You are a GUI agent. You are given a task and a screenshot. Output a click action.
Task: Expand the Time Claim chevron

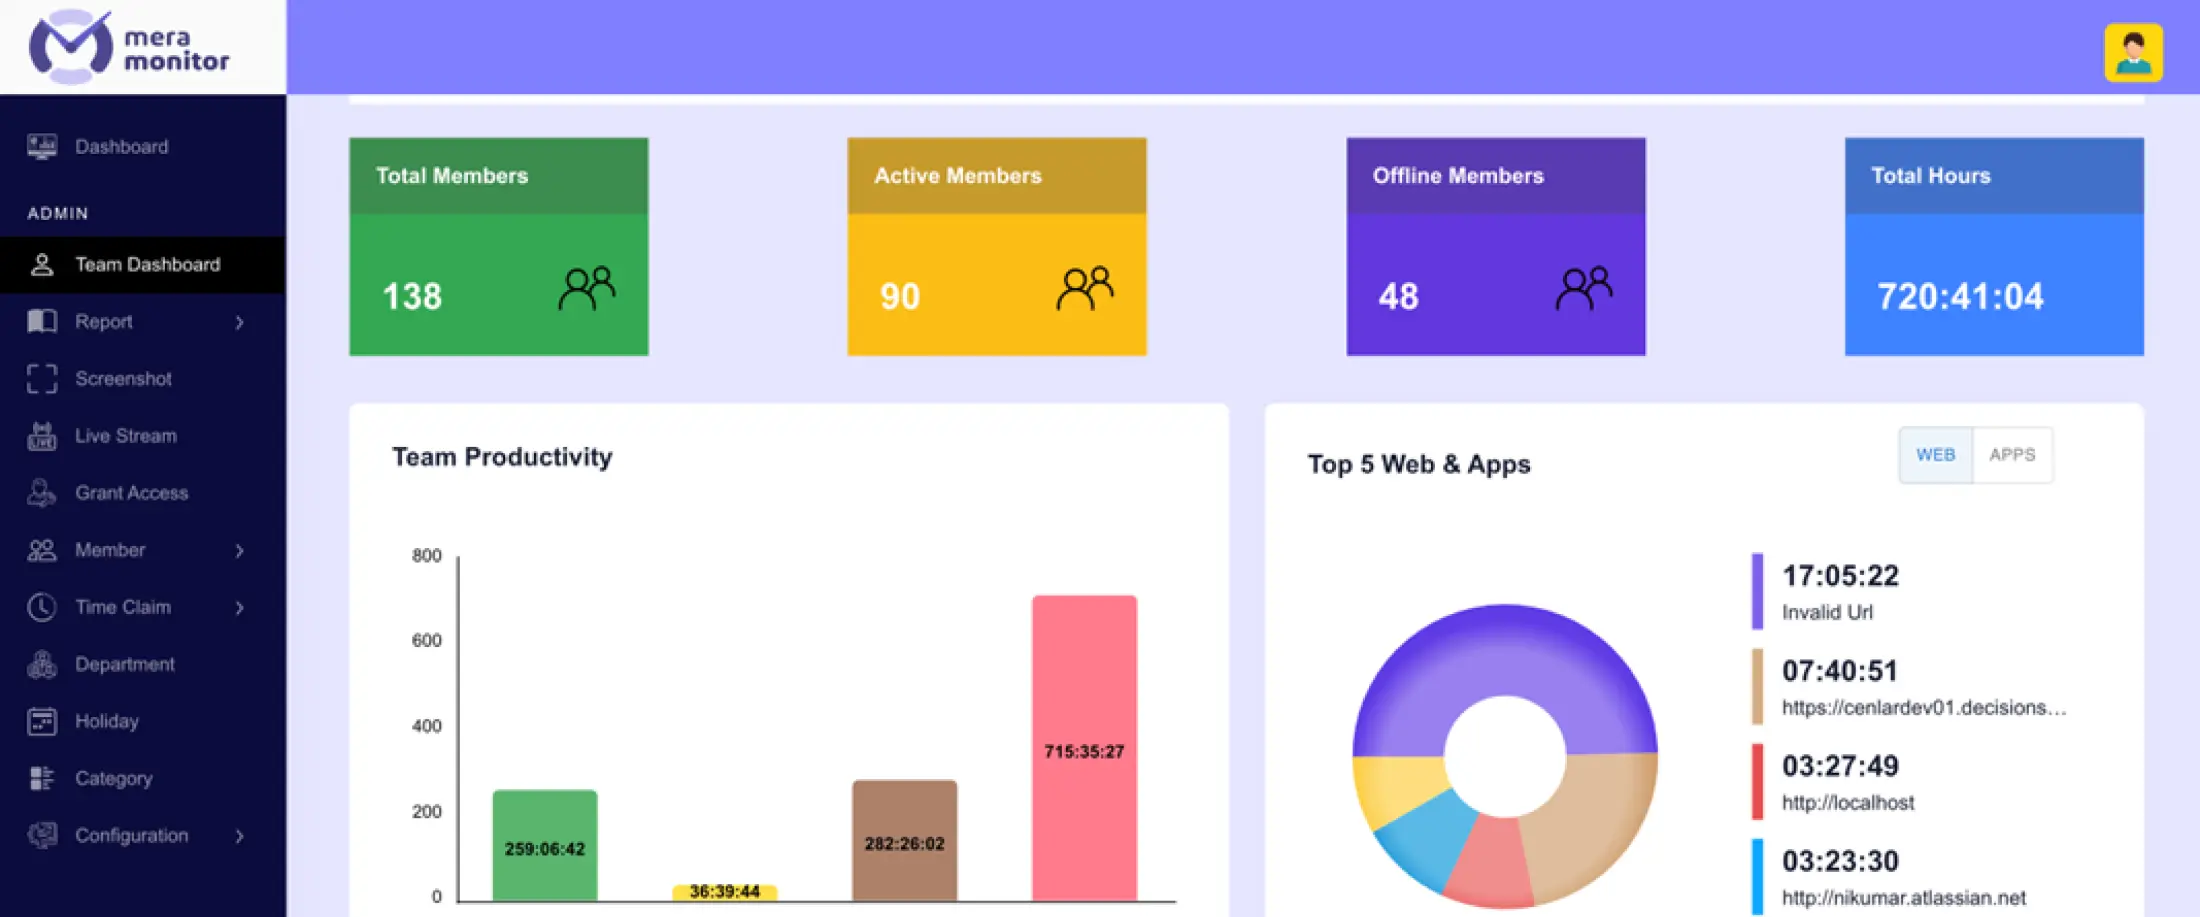point(240,608)
